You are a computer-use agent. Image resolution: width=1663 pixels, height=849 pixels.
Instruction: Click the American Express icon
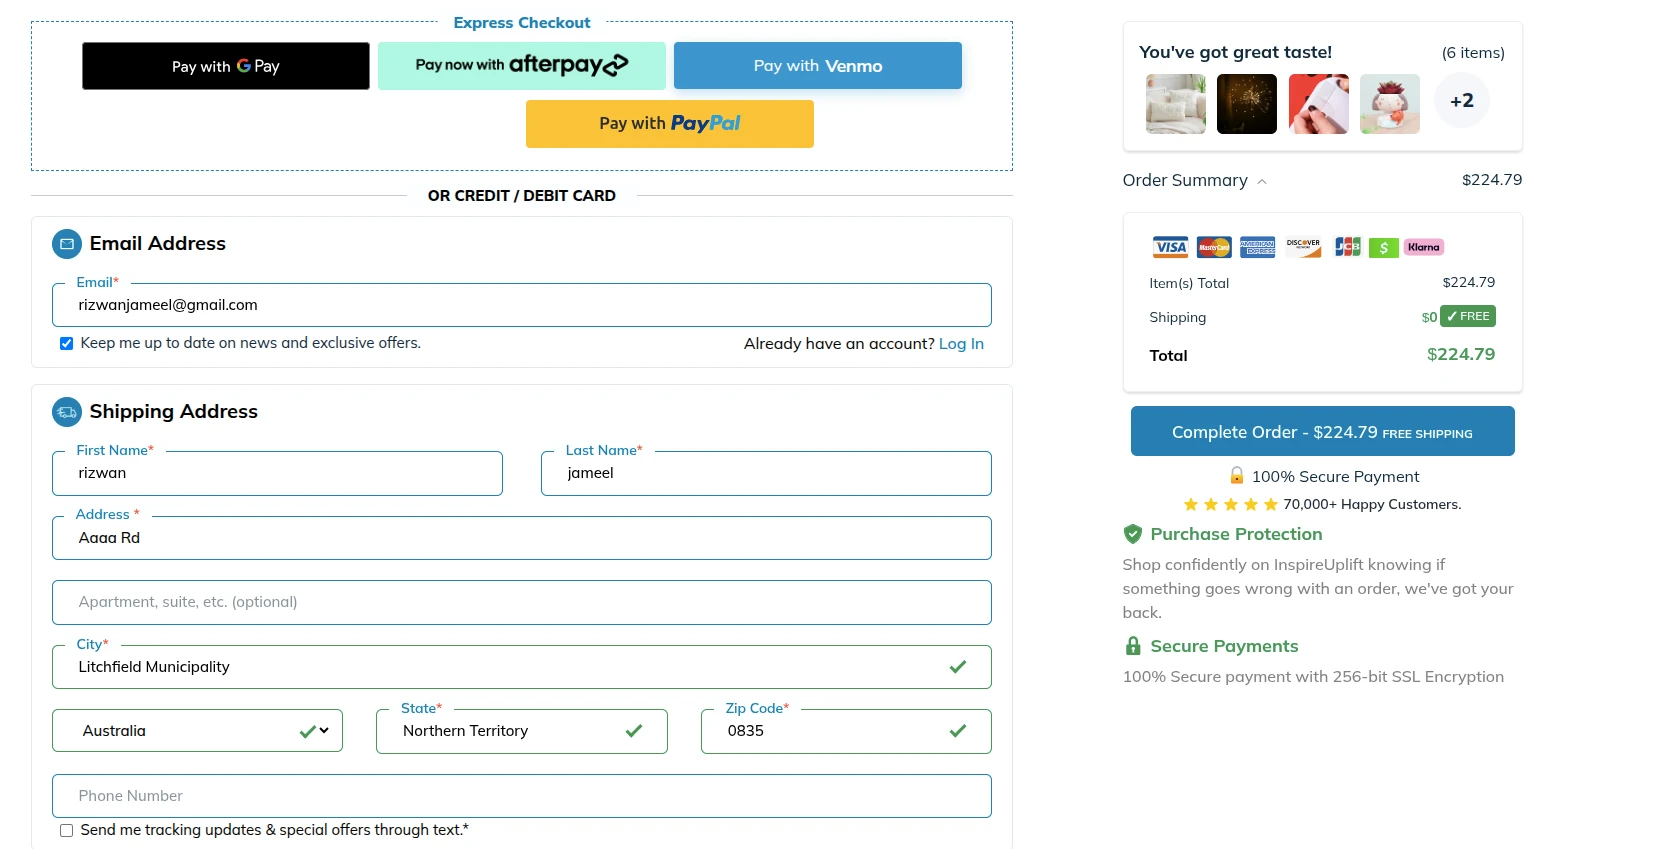coord(1258,247)
